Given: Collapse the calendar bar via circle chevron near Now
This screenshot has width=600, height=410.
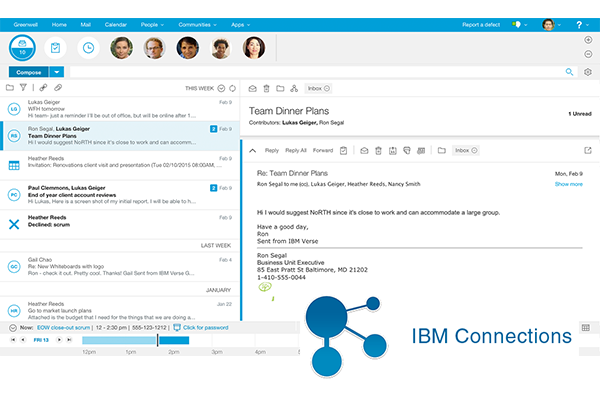Looking at the screenshot, I should [x=13, y=328].
